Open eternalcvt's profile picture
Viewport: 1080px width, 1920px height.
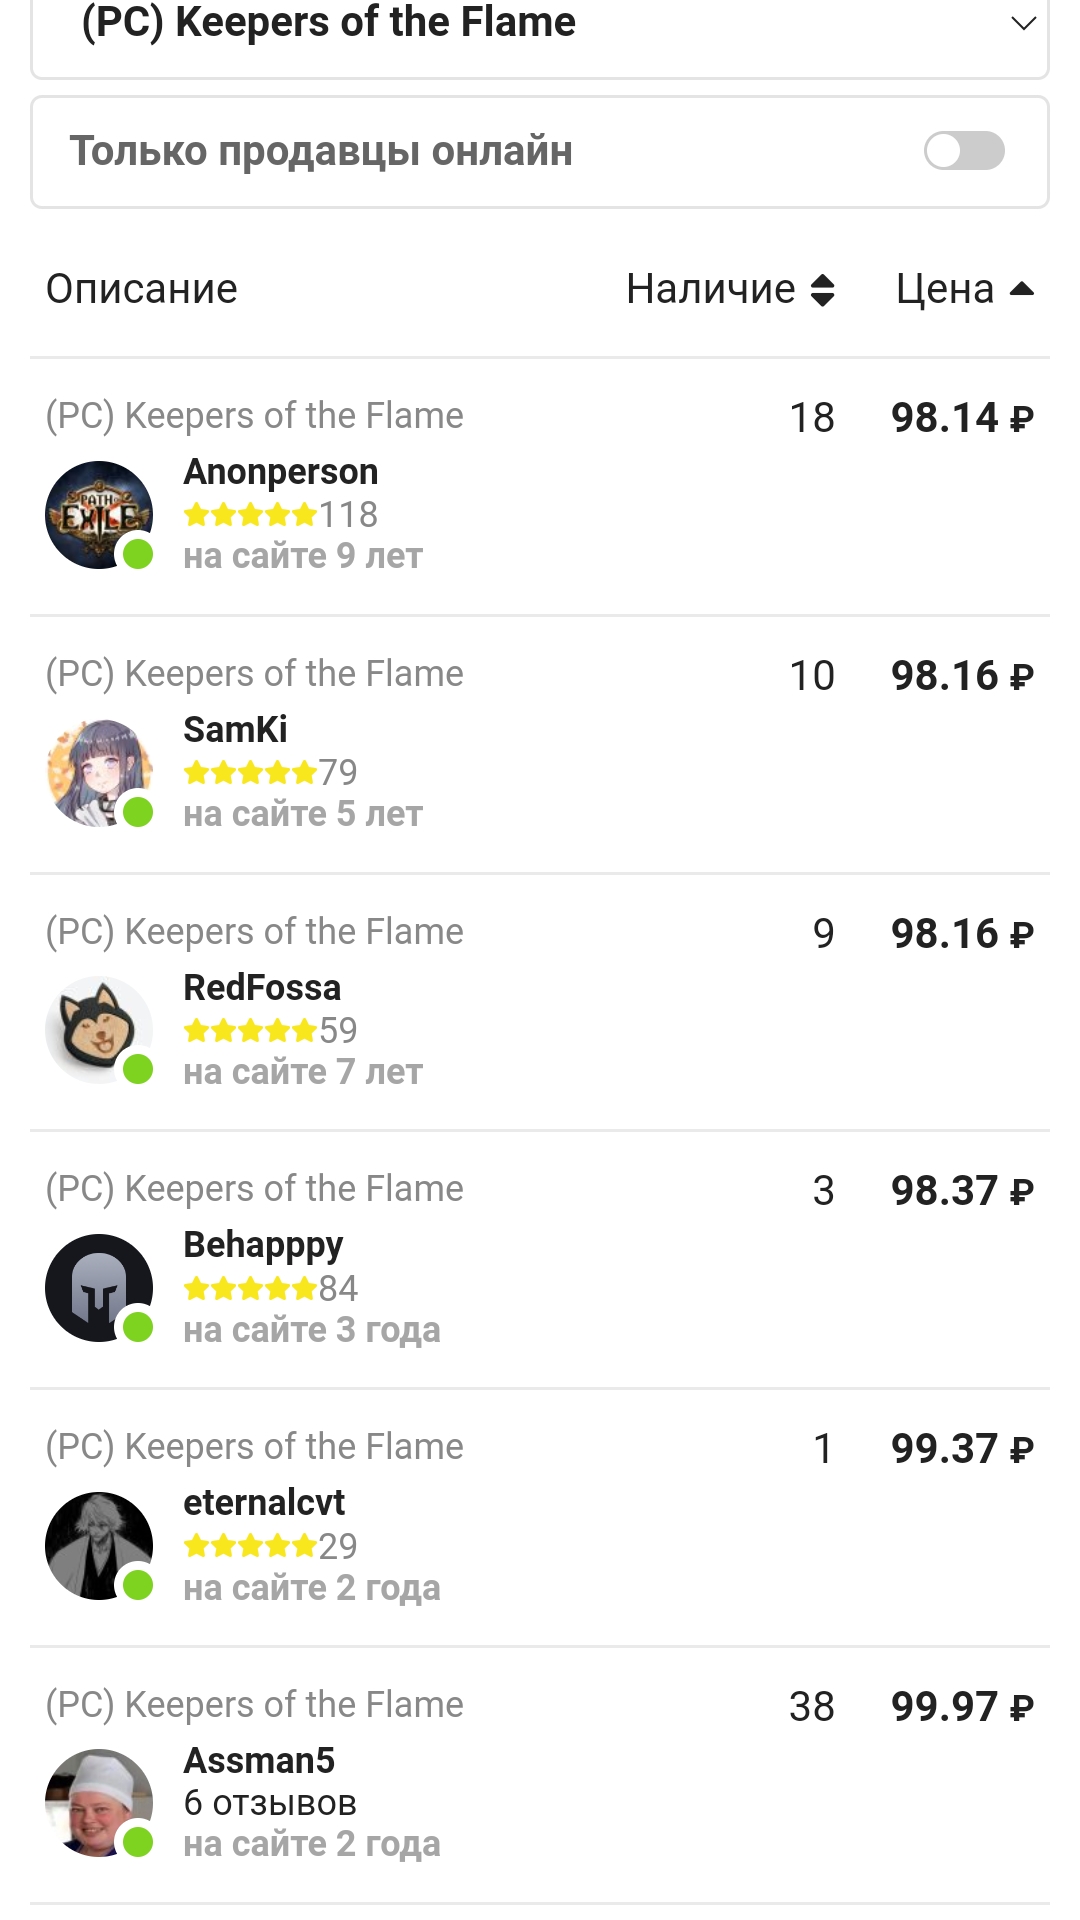(x=98, y=1546)
